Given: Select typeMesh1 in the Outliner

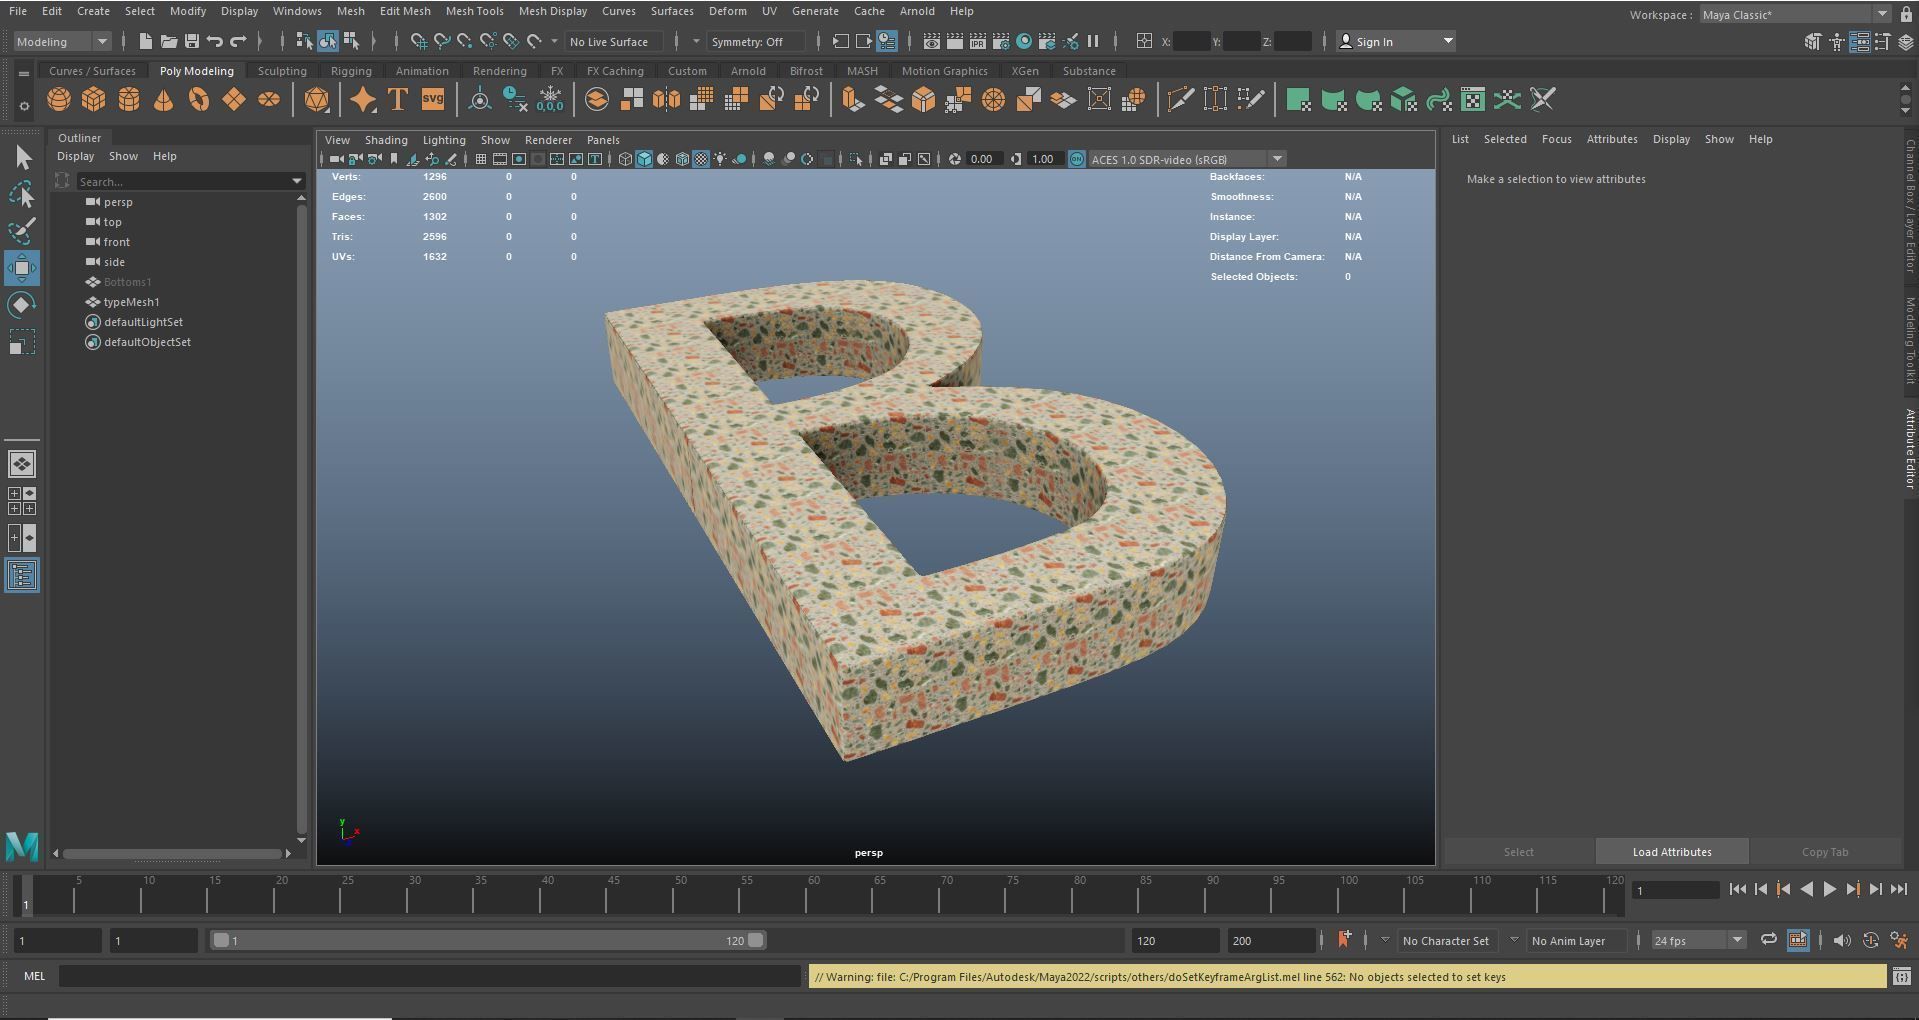Looking at the screenshot, I should click(131, 302).
